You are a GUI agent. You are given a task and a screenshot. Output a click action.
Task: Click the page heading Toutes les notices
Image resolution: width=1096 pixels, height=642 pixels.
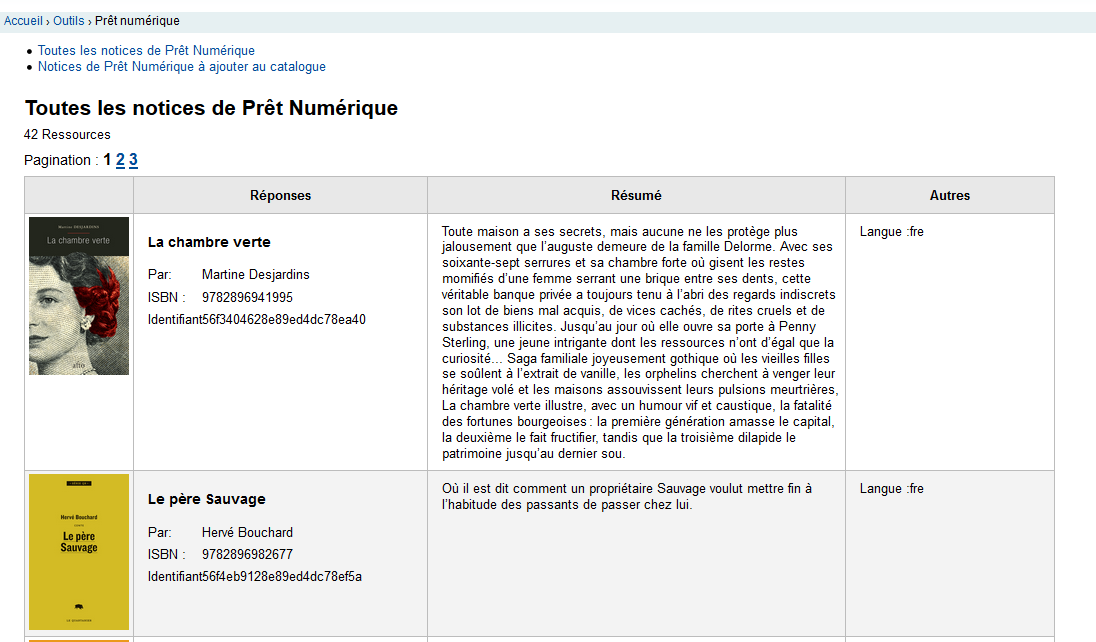tap(211, 108)
